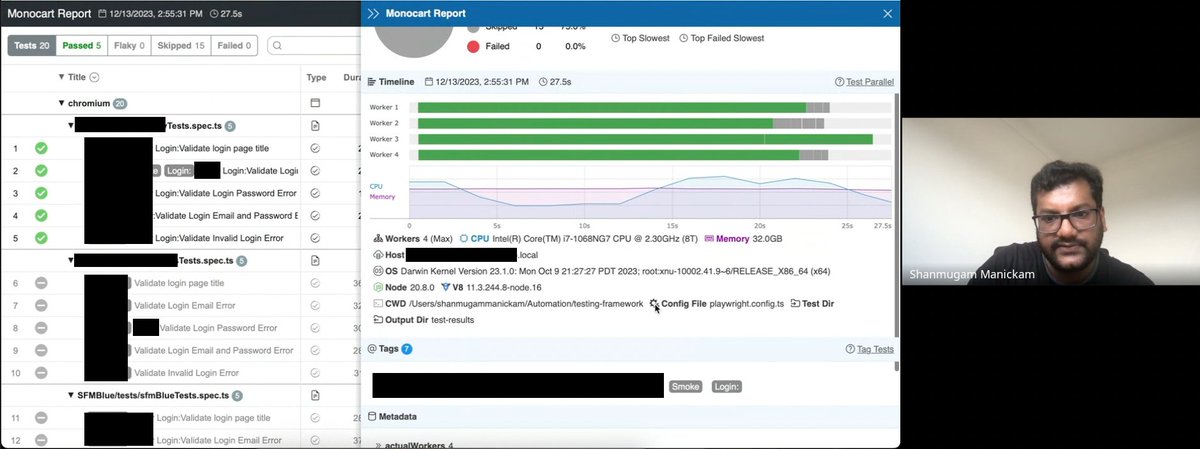Screen dimensions: 1200x449
Task: Select the Failed 0 filter tab
Action: tap(234, 45)
